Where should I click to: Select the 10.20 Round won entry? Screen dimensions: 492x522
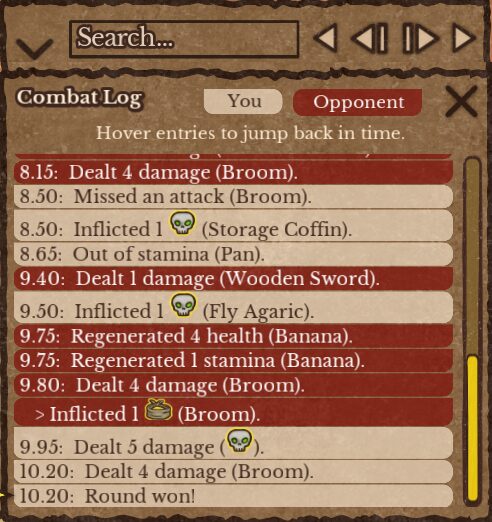233,496
